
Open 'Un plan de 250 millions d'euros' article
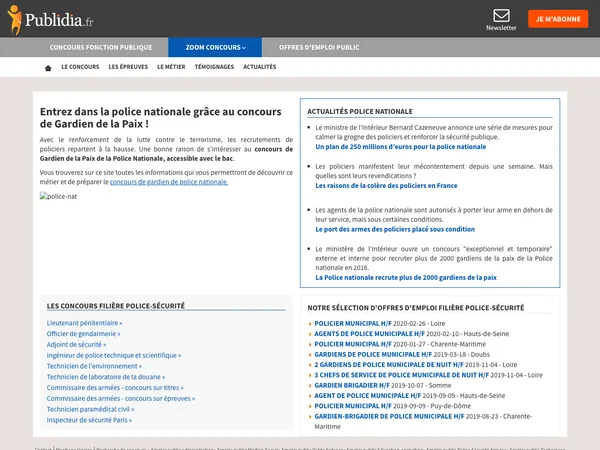[401, 147]
